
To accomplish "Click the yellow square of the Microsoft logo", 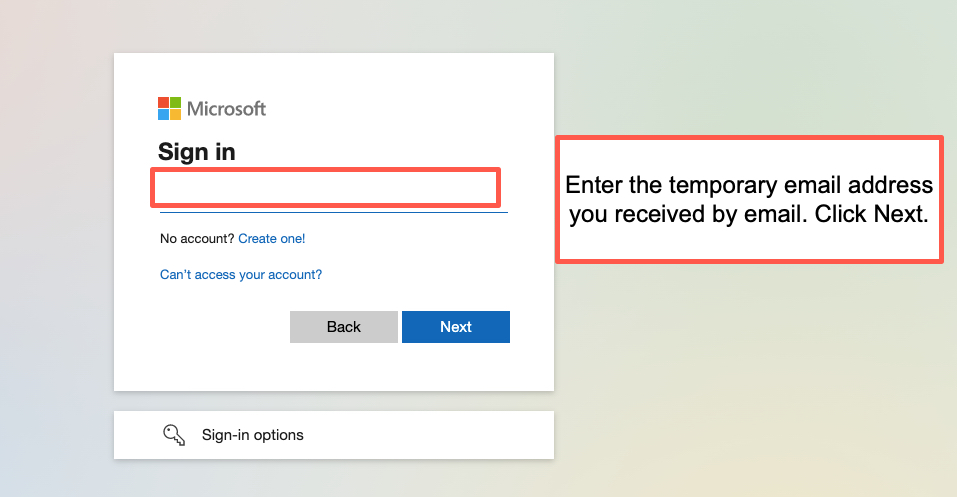I will (176, 114).
